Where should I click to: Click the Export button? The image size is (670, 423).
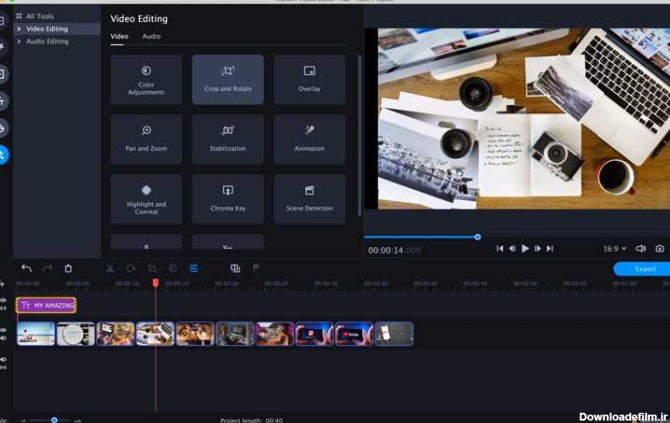pos(641,268)
